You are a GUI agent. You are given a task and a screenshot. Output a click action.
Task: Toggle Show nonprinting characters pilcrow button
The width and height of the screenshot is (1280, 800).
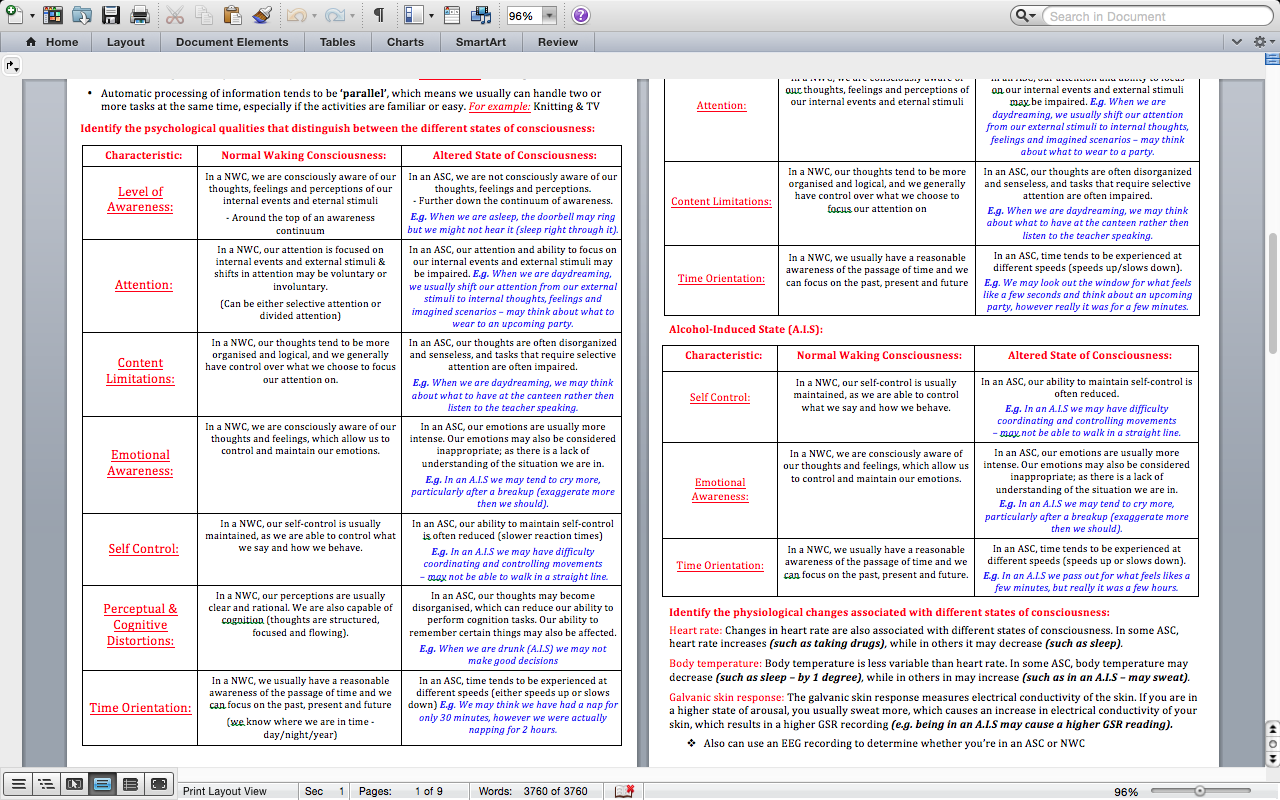[x=379, y=15]
